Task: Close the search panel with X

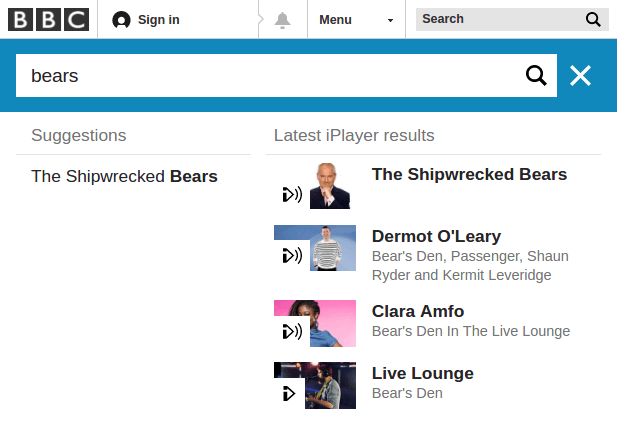Action: 580,76
